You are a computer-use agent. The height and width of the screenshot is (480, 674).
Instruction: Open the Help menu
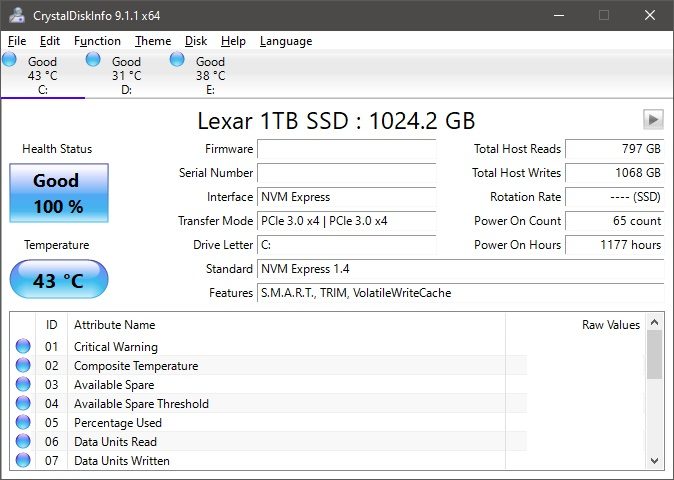[x=233, y=41]
